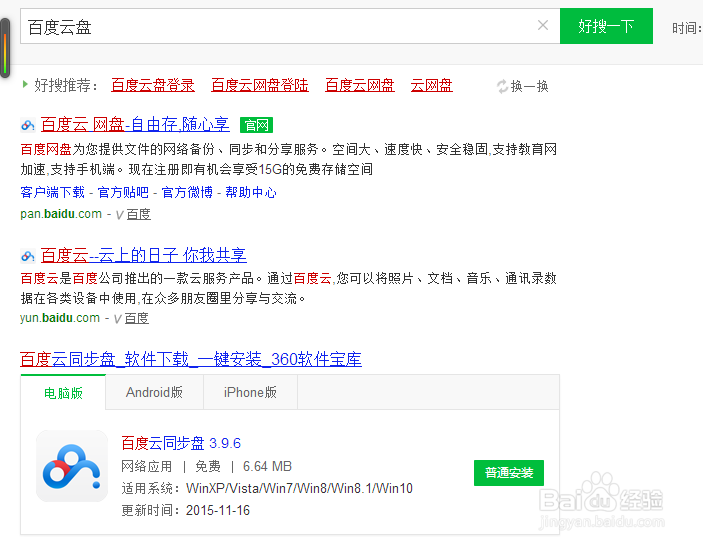703x547 pixels.
Task: Open suggested search 云网盘
Action: [x=431, y=85]
